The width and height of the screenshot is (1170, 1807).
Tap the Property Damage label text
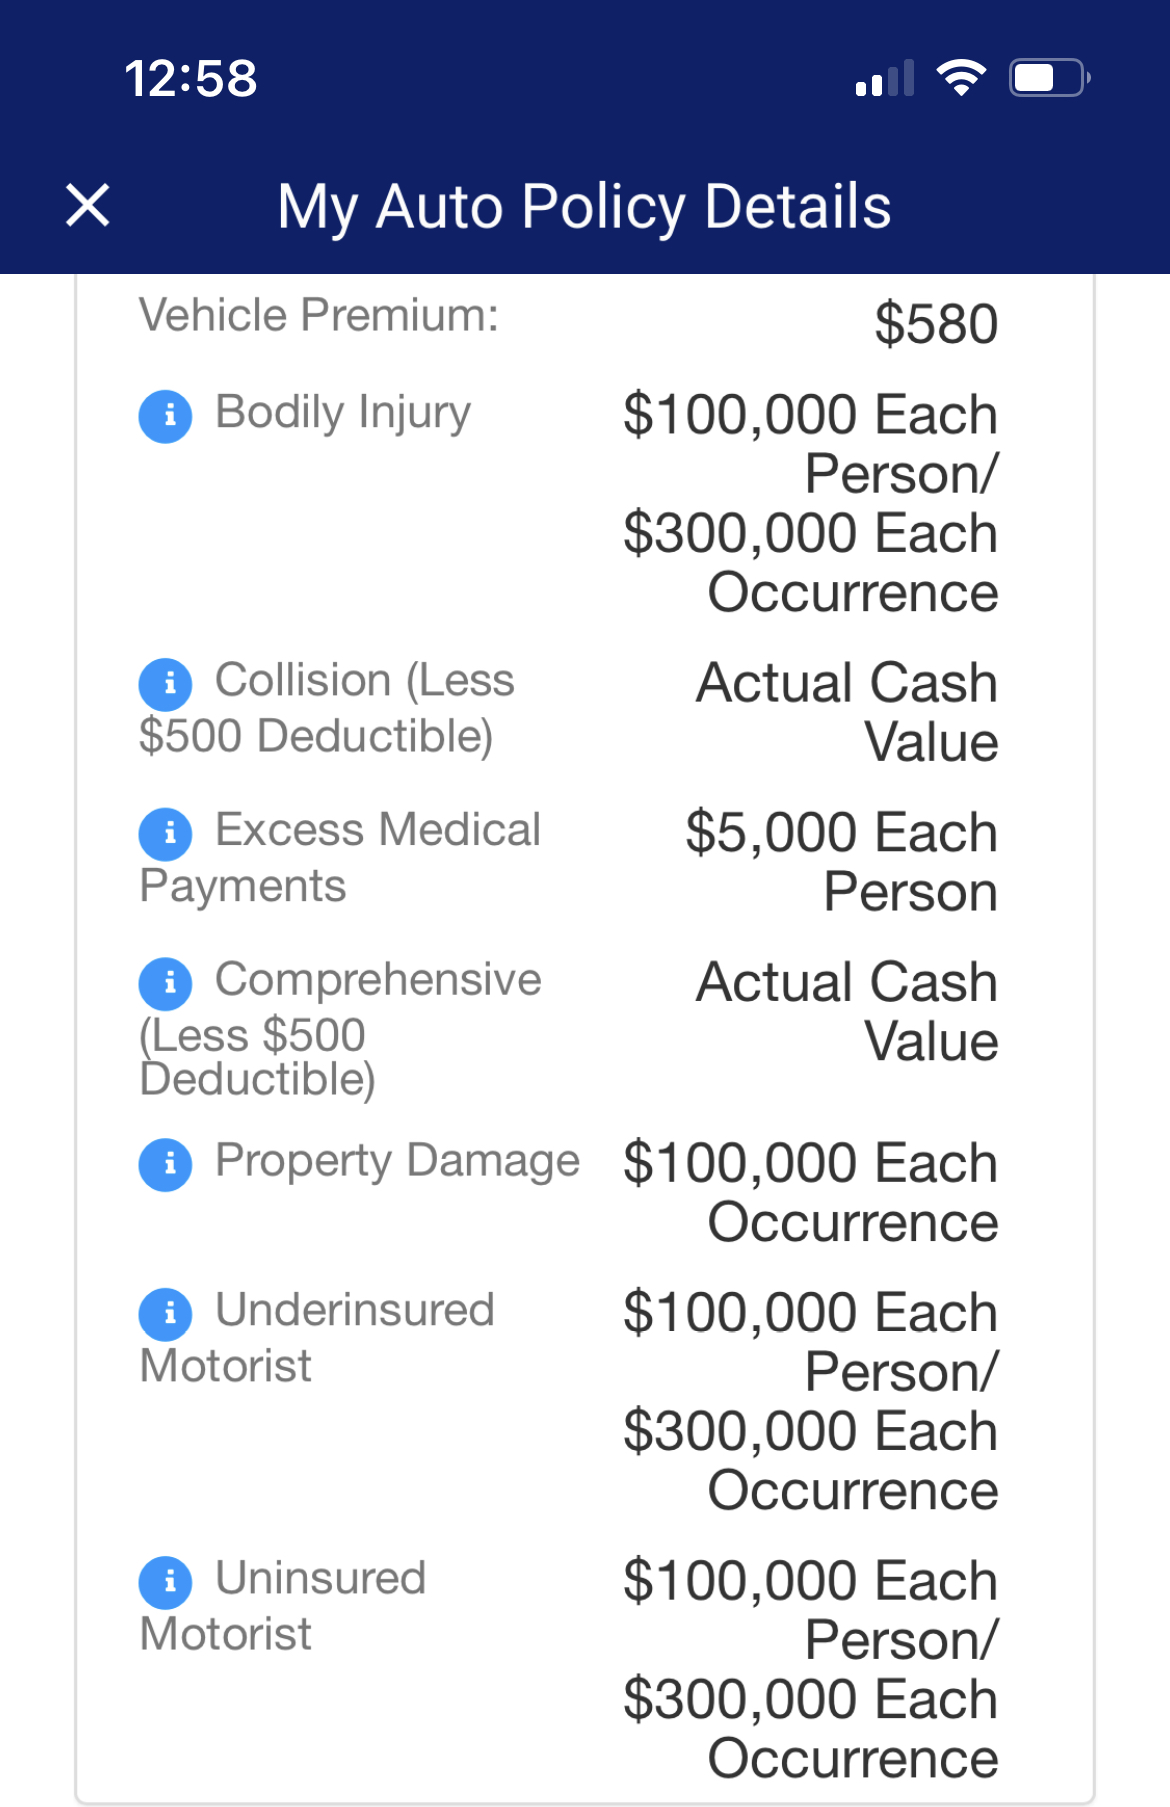[x=397, y=1161]
